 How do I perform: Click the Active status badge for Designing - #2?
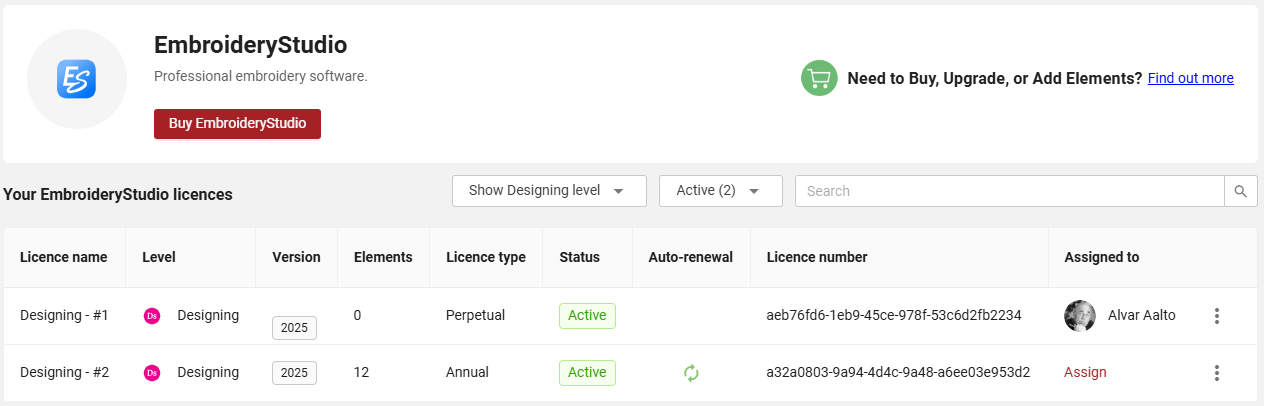point(587,372)
